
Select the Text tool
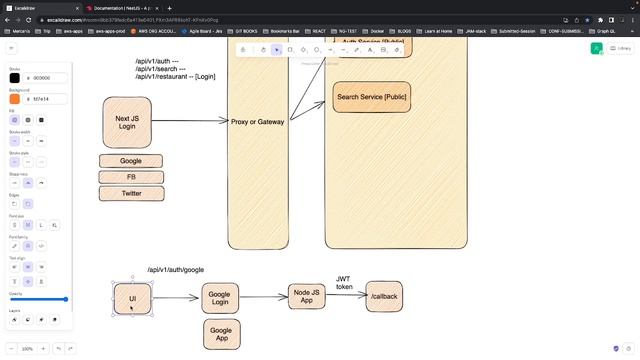point(370,50)
